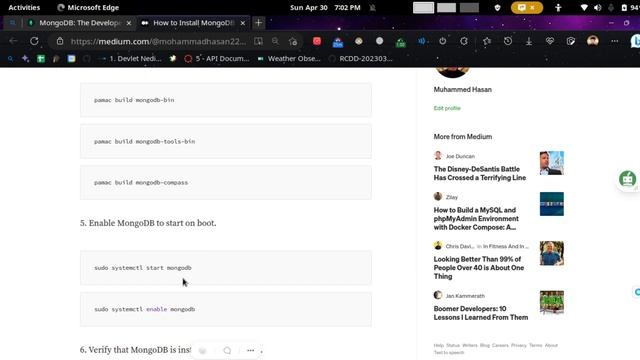Open the RCDD-202303 bookmark

(x=361, y=59)
